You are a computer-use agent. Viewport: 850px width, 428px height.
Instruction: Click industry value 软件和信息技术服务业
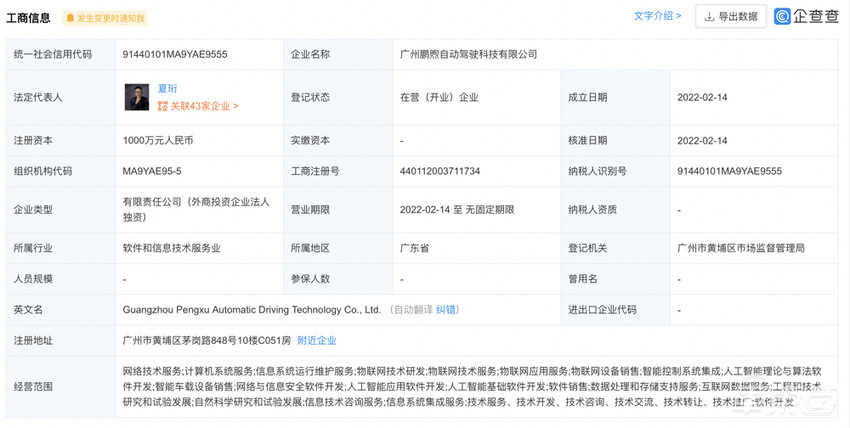point(171,248)
